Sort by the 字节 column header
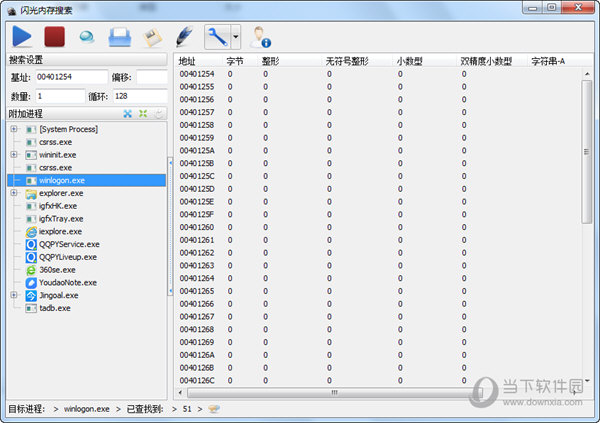 click(240, 61)
